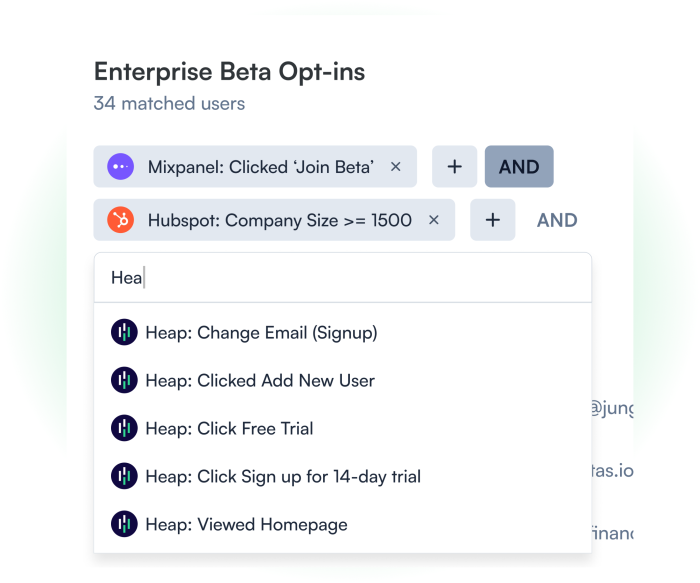Choose Heap: Clicked Add New User
This screenshot has width=700, height=583.
[x=343, y=380]
